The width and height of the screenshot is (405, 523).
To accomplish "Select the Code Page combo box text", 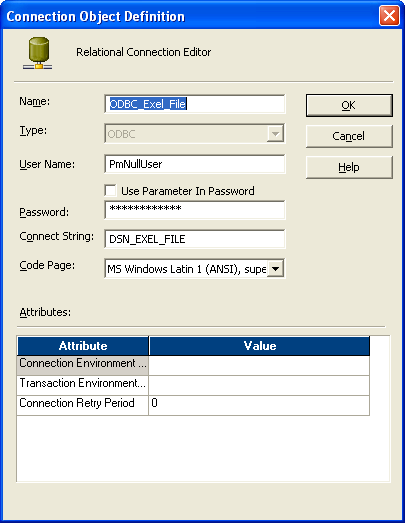I will pos(186,269).
